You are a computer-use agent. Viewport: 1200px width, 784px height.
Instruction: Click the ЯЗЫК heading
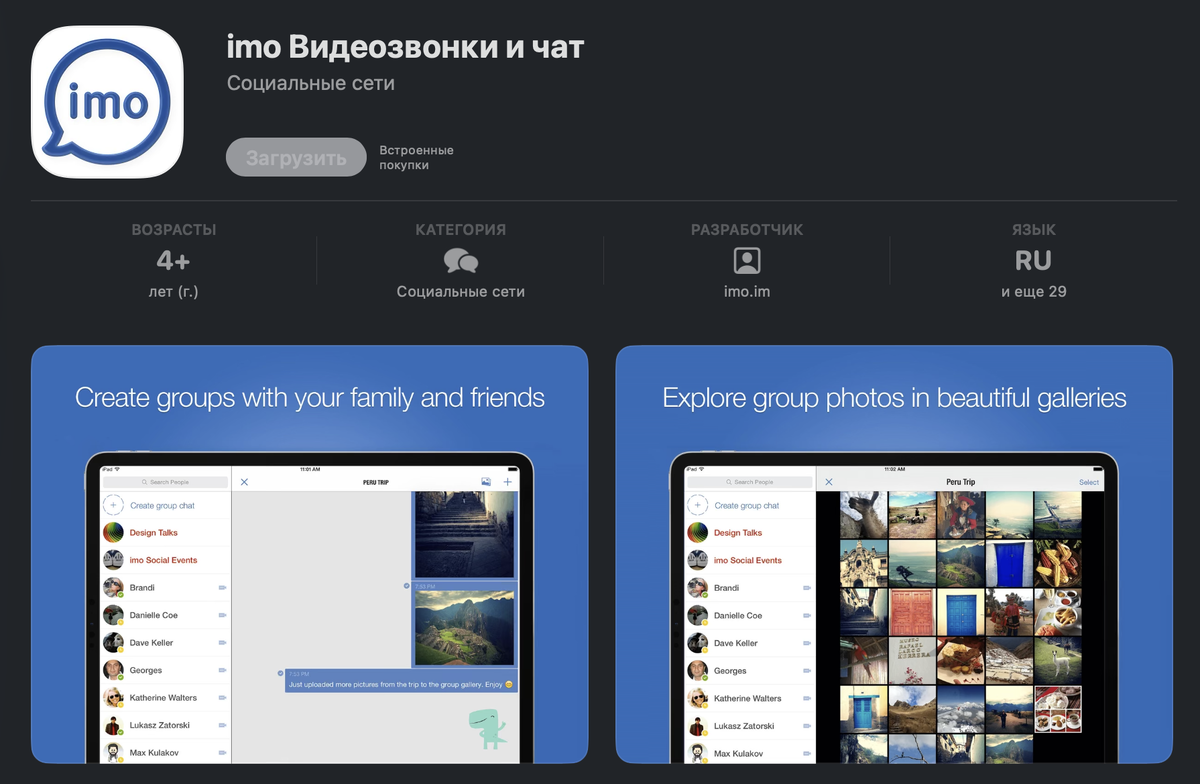pyautogui.click(x=1033, y=230)
